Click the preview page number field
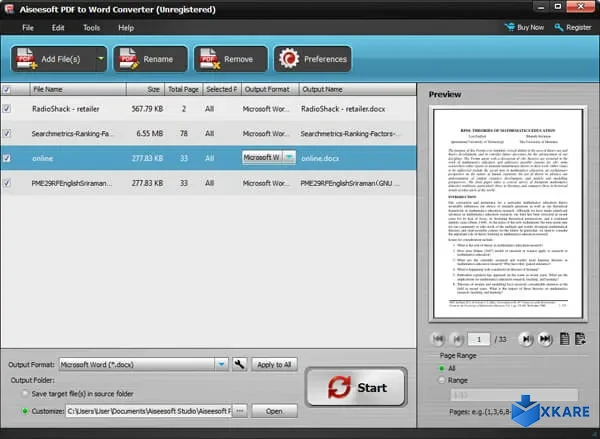 (479, 339)
